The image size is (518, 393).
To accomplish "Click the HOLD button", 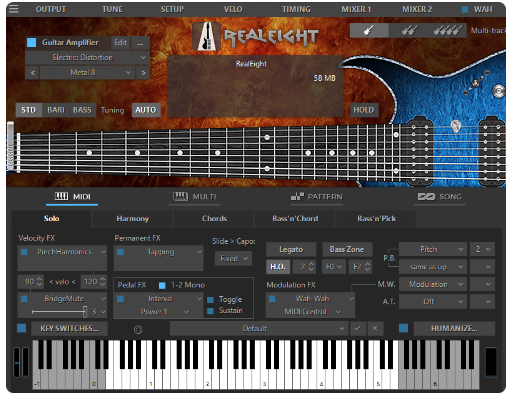I will 364,110.
